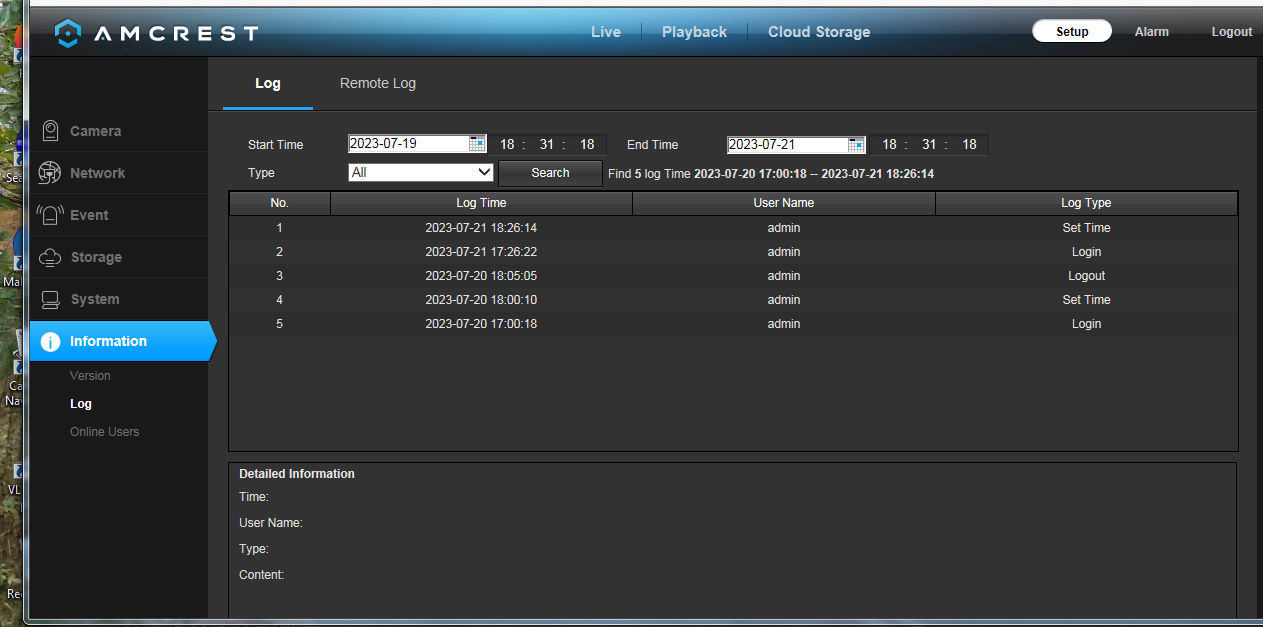Open the System settings section
This screenshot has height=627, width=1263.
click(x=119, y=299)
